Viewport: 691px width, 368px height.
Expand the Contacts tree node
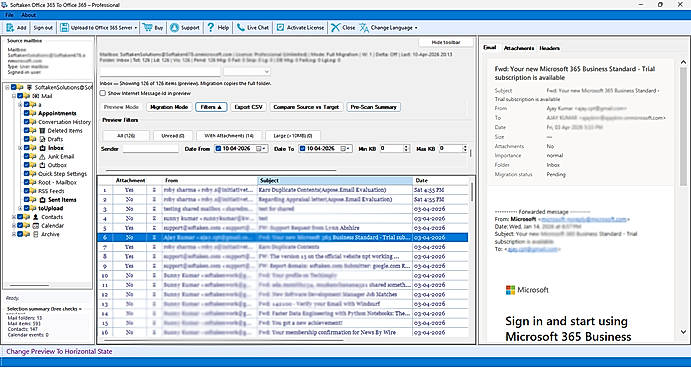tap(14, 217)
